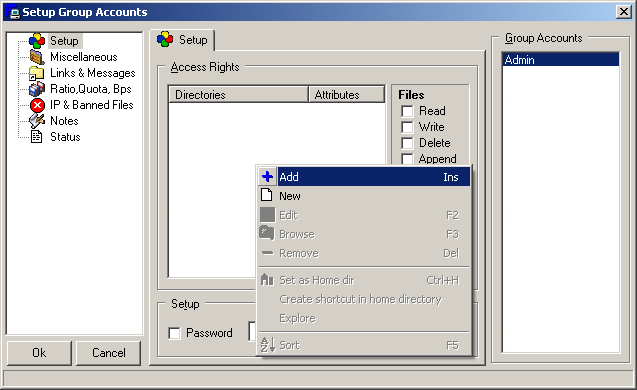Viewport: 637px width, 390px height.
Task: Enable the Read files checkbox
Action: click(x=407, y=111)
